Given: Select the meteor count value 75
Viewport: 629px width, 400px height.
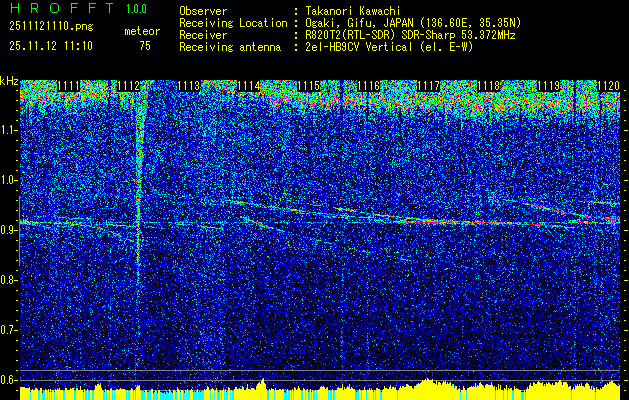Looking at the screenshot, I should click(x=145, y=46).
